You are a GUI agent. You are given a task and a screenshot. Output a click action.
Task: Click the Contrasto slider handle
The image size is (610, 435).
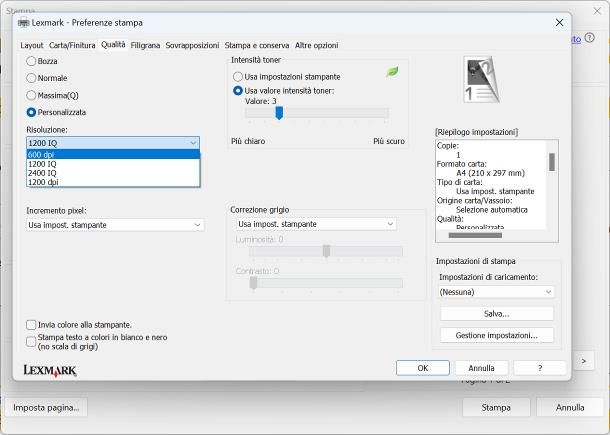click(253, 283)
